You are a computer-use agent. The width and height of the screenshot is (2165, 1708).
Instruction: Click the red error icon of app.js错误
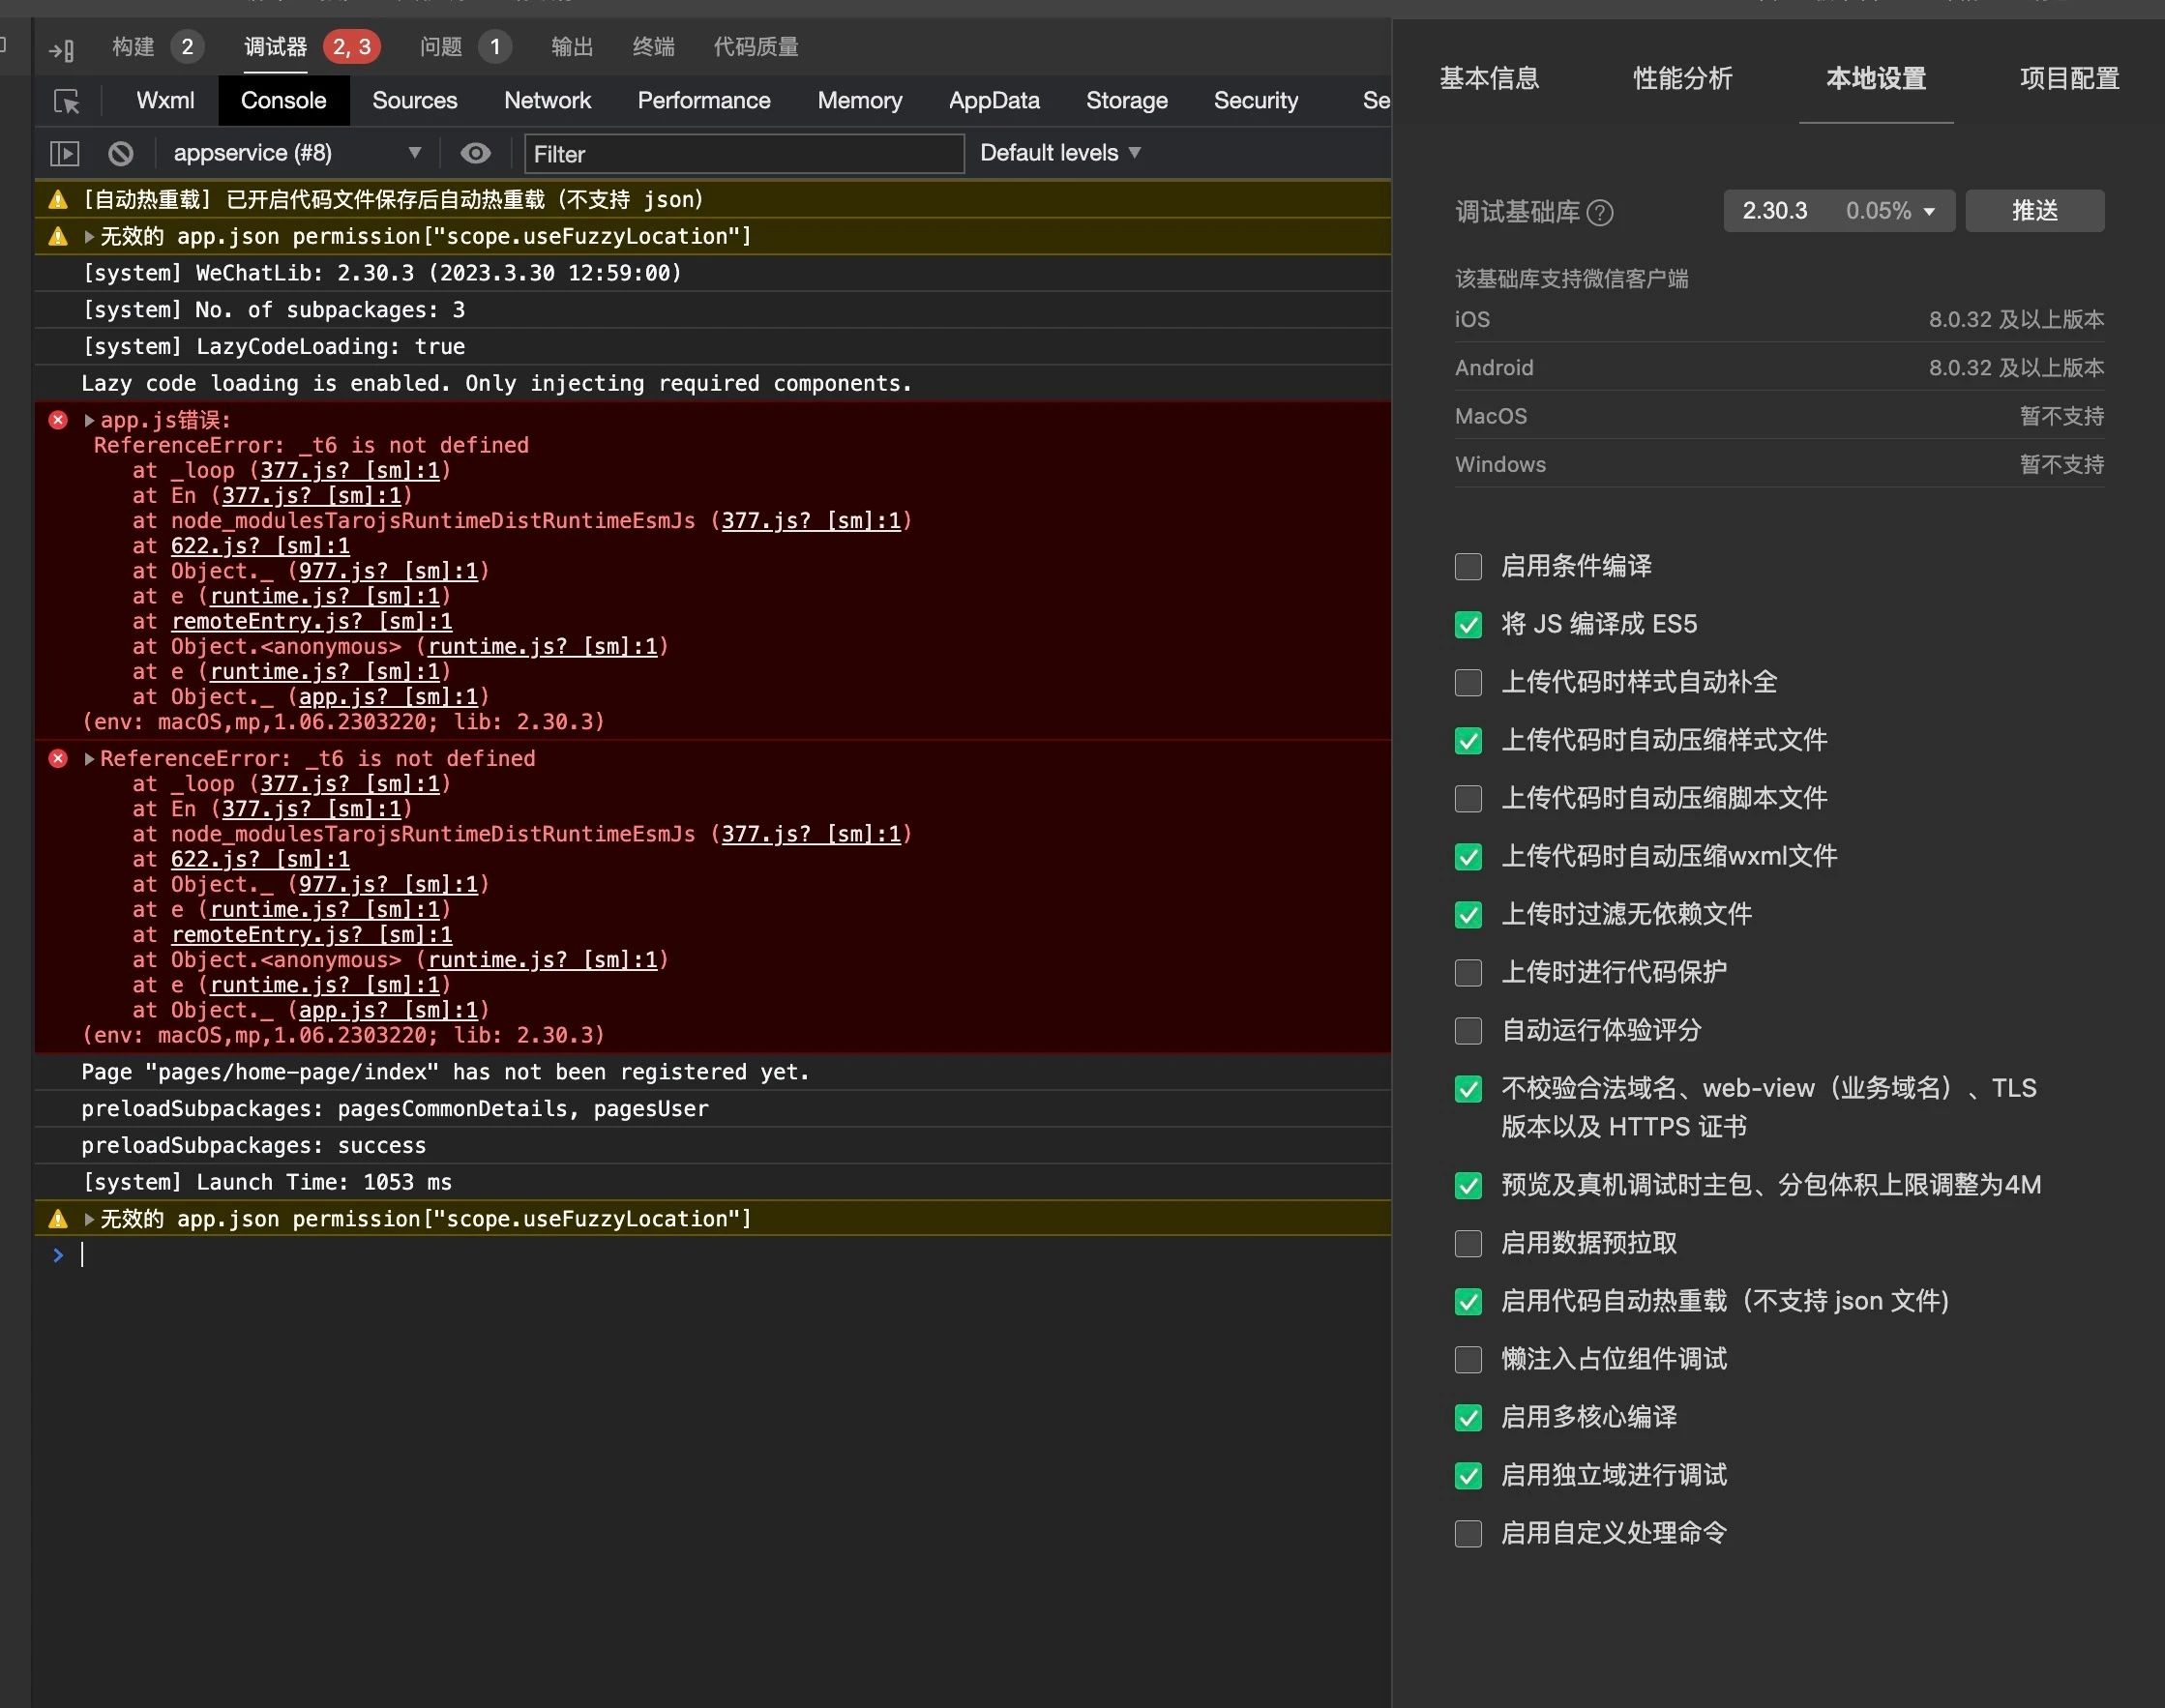coord(58,420)
